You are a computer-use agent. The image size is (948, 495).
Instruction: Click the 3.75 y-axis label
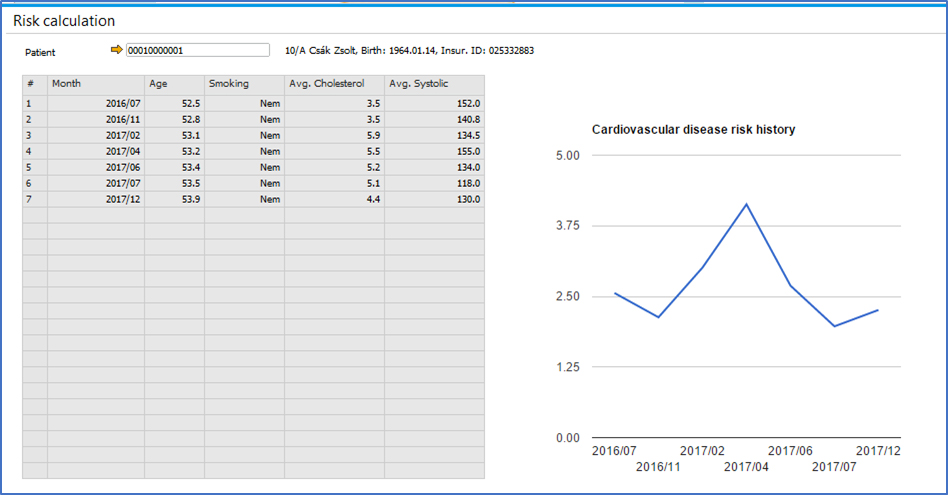pyautogui.click(x=568, y=225)
